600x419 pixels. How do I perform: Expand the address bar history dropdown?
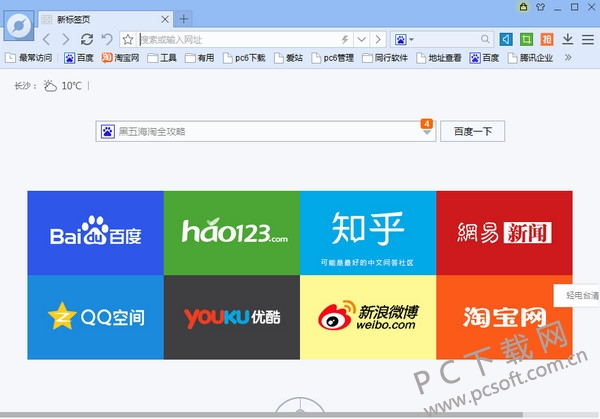tap(362, 39)
